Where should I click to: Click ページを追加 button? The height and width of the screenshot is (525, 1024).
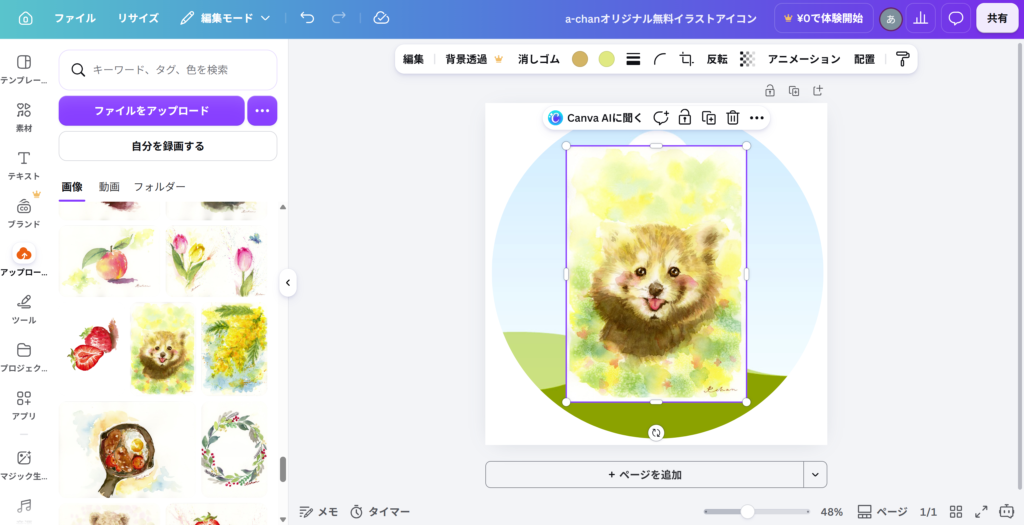(645, 475)
